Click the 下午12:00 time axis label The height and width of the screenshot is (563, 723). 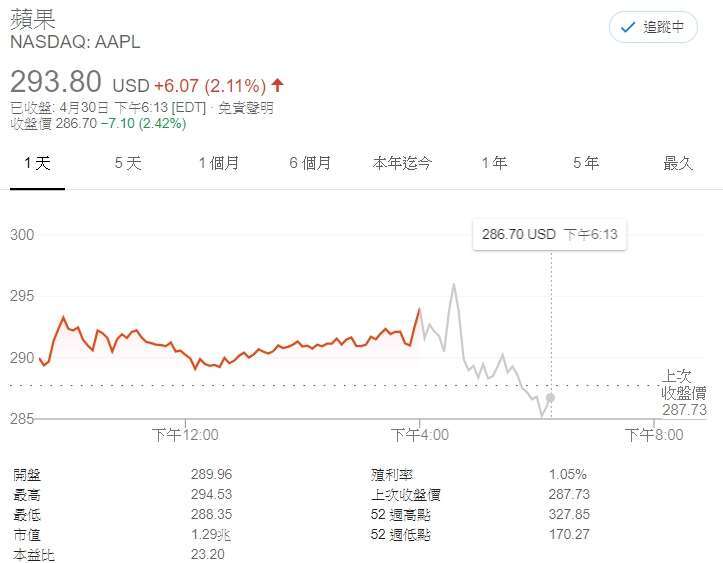click(185, 435)
